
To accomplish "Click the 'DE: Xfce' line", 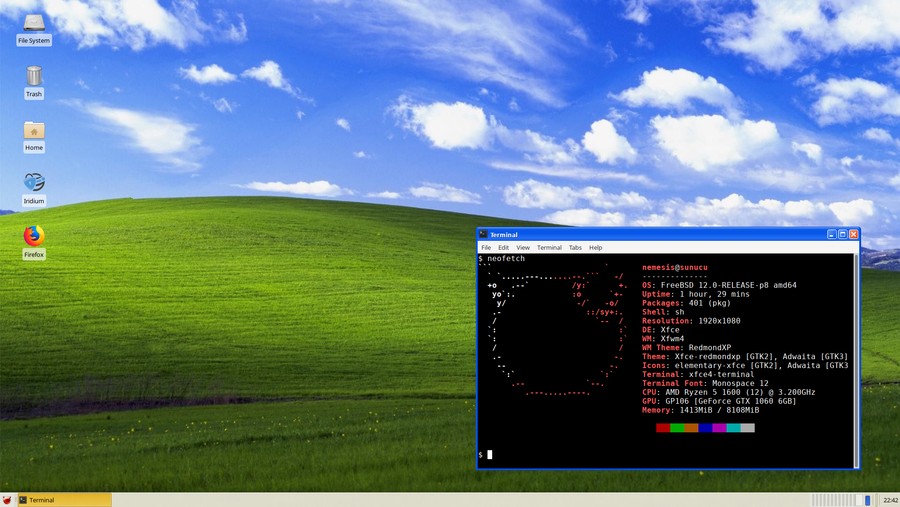I will pos(661,330).
